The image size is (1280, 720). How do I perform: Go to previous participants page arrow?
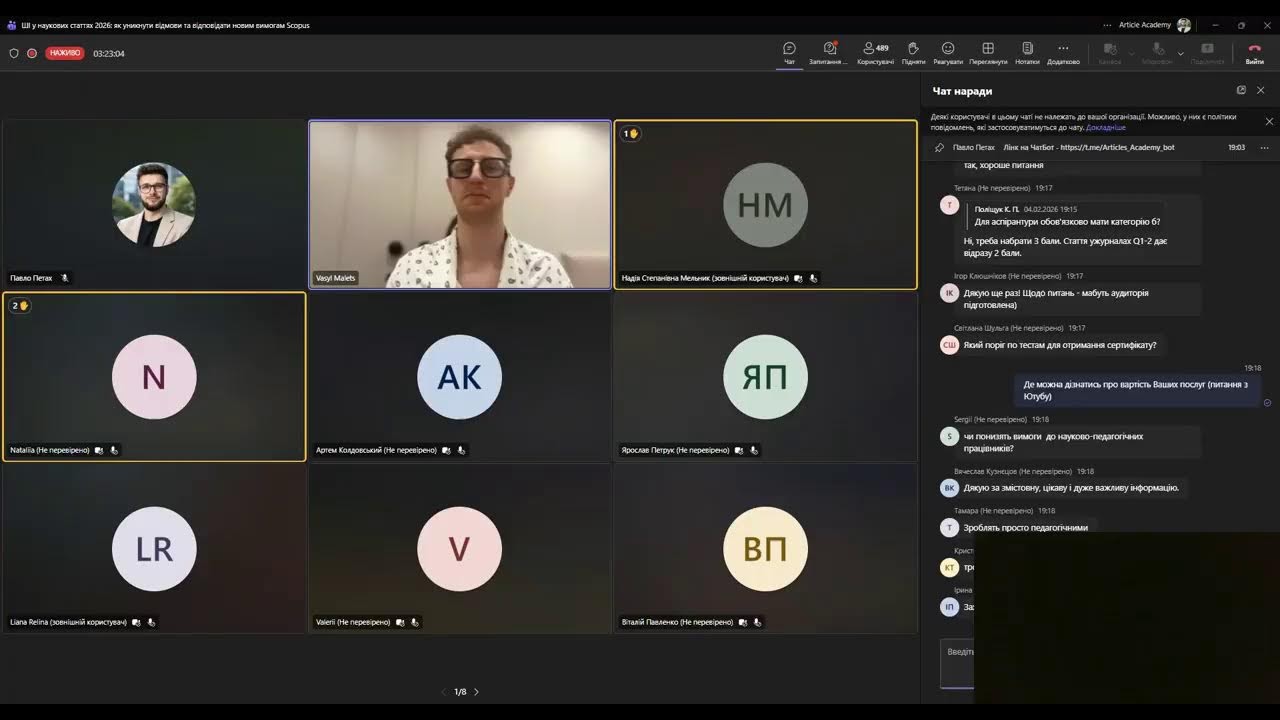click(444, 692)
